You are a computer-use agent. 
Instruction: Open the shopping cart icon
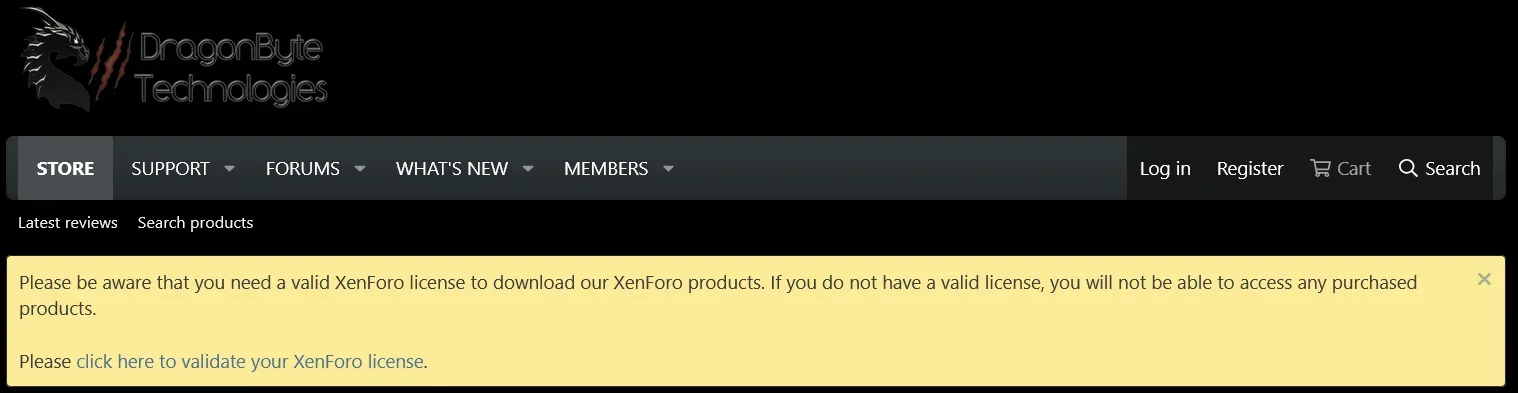1320,168
